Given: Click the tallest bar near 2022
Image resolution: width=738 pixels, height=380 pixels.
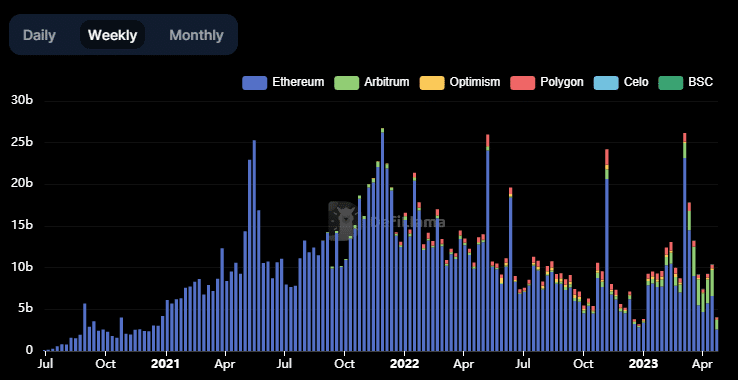Looking at the screenshot, I should click(382, 239).
